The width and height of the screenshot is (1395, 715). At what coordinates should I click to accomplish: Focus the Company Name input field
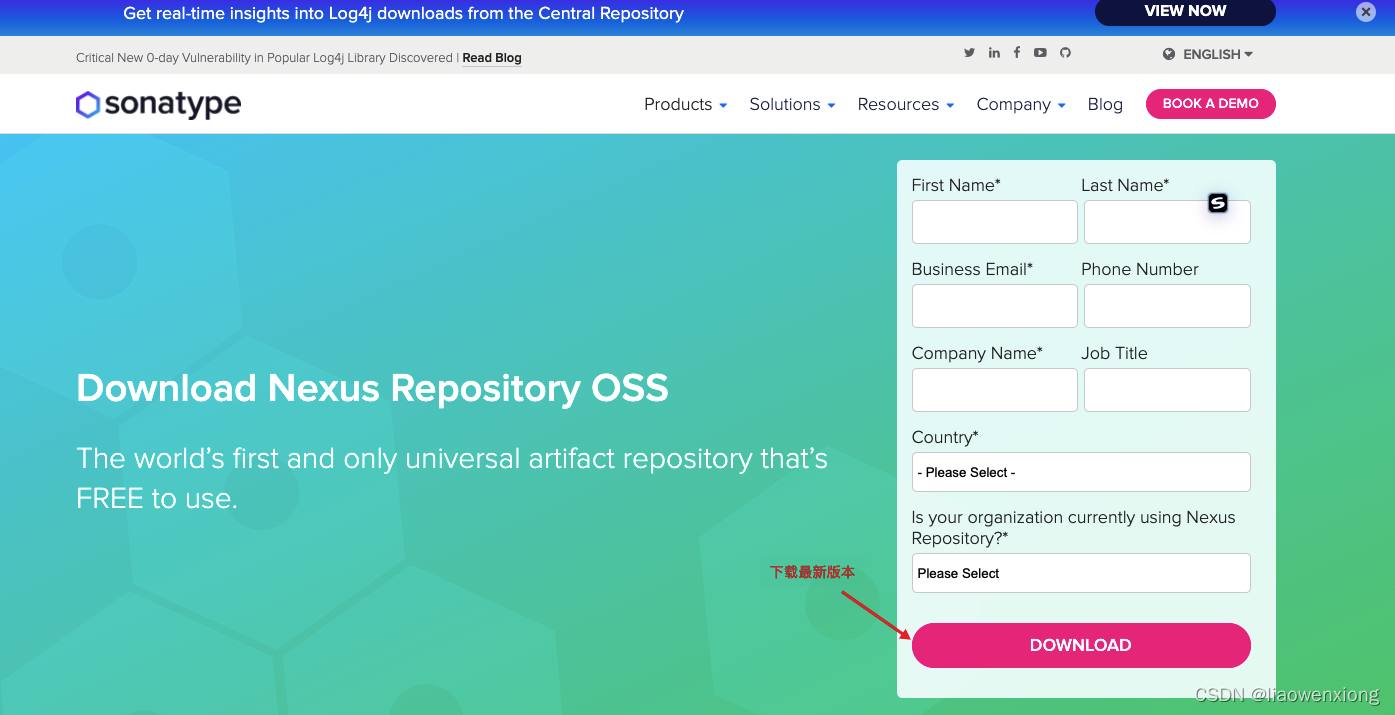click(x=995, y=390)
